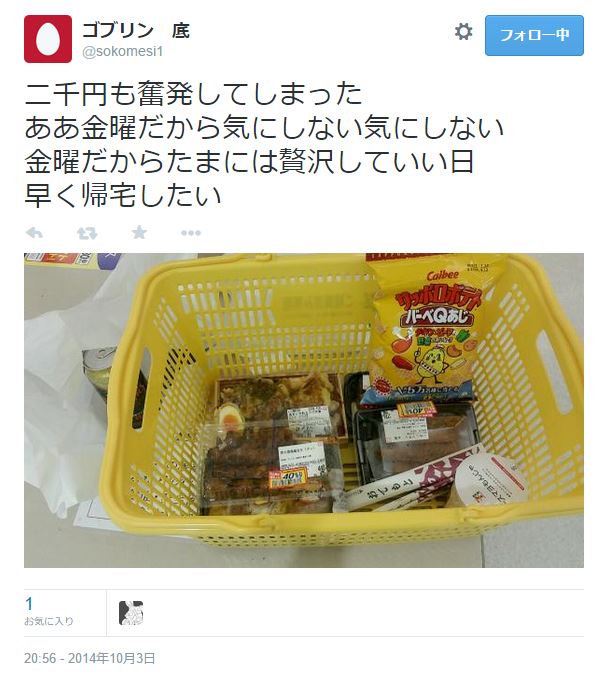Click the reply arrow icon under tweet

(x=34, y=233)
